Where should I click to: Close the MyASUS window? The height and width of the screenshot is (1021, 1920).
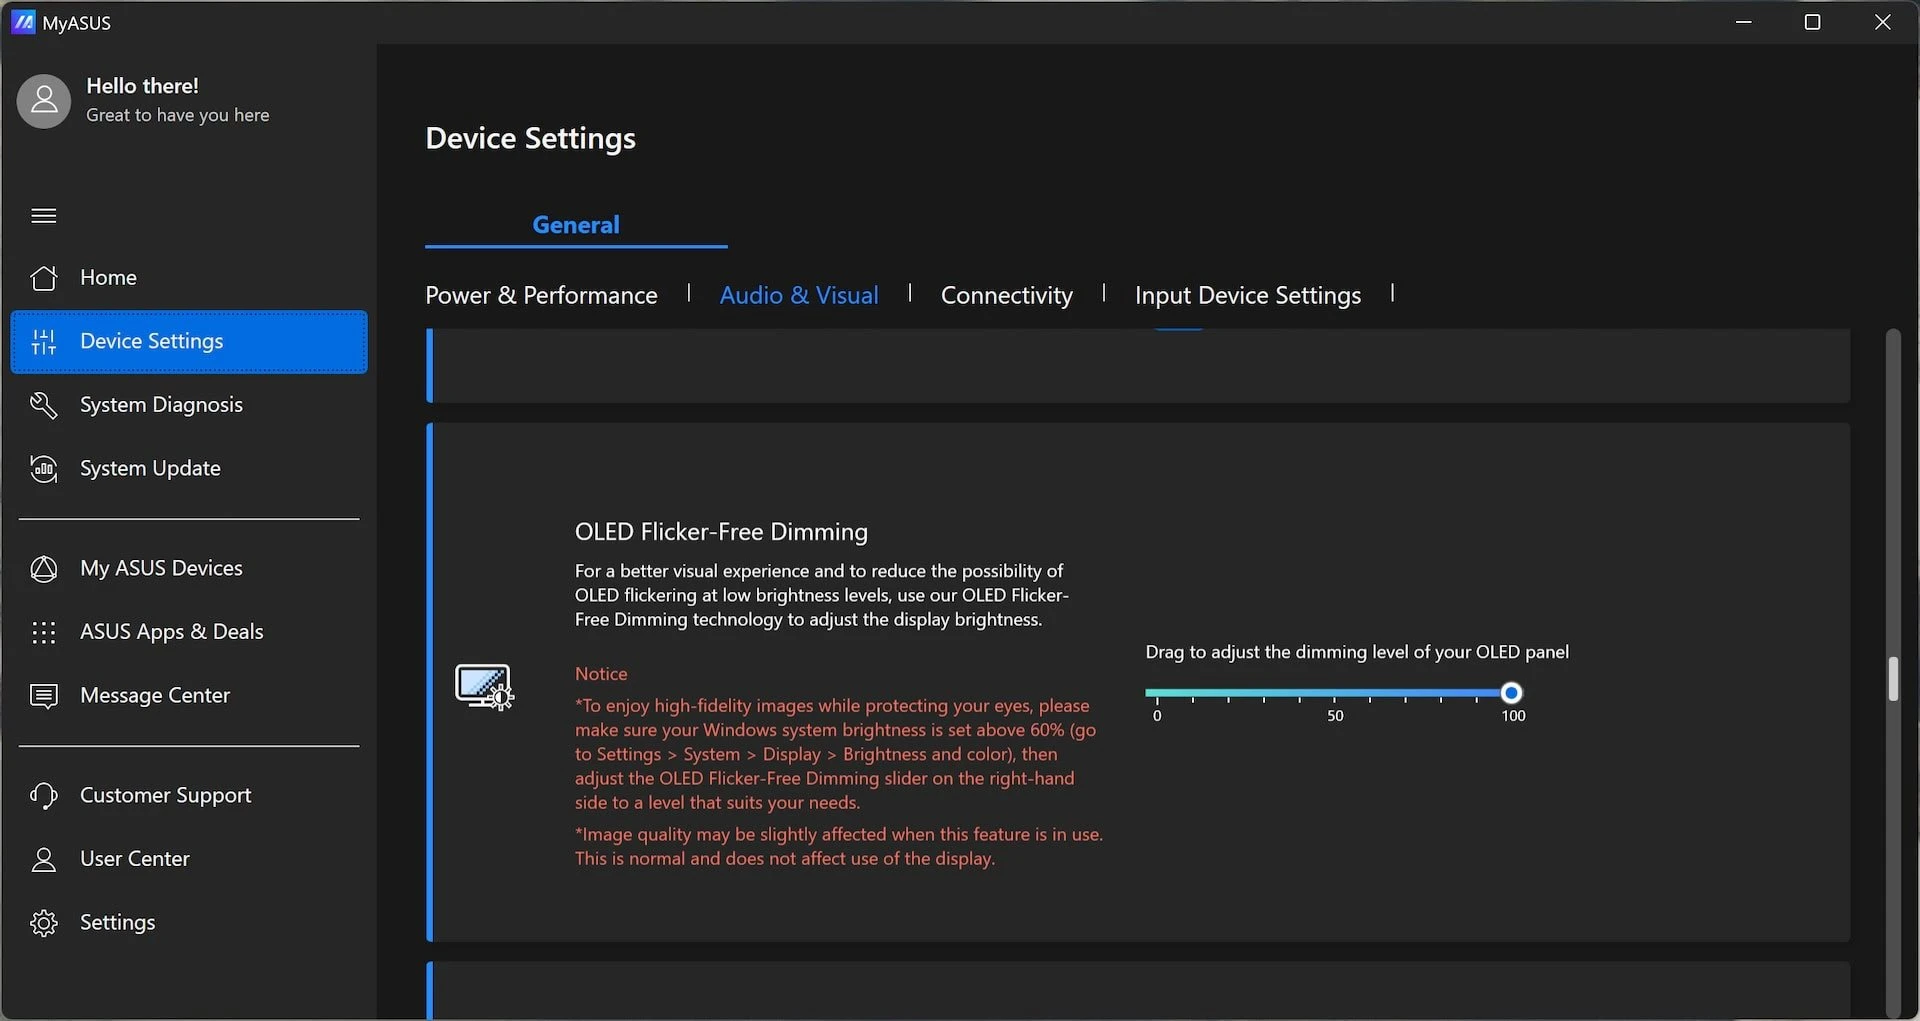[x=1882, y=22]
